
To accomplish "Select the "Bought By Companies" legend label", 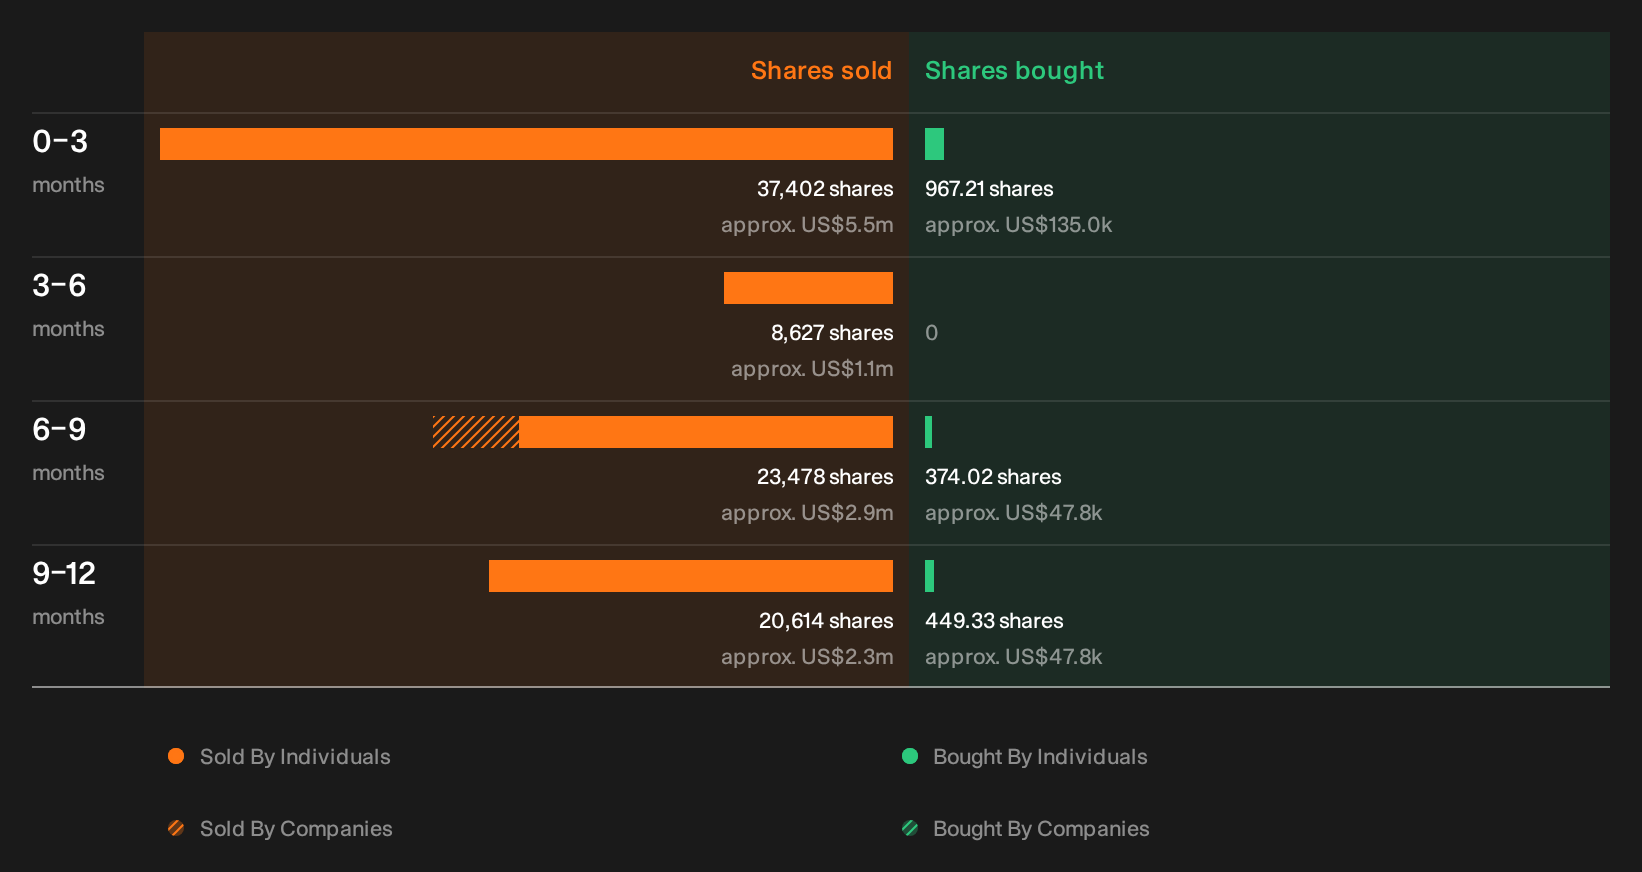I will click(x=1041, y=829).
